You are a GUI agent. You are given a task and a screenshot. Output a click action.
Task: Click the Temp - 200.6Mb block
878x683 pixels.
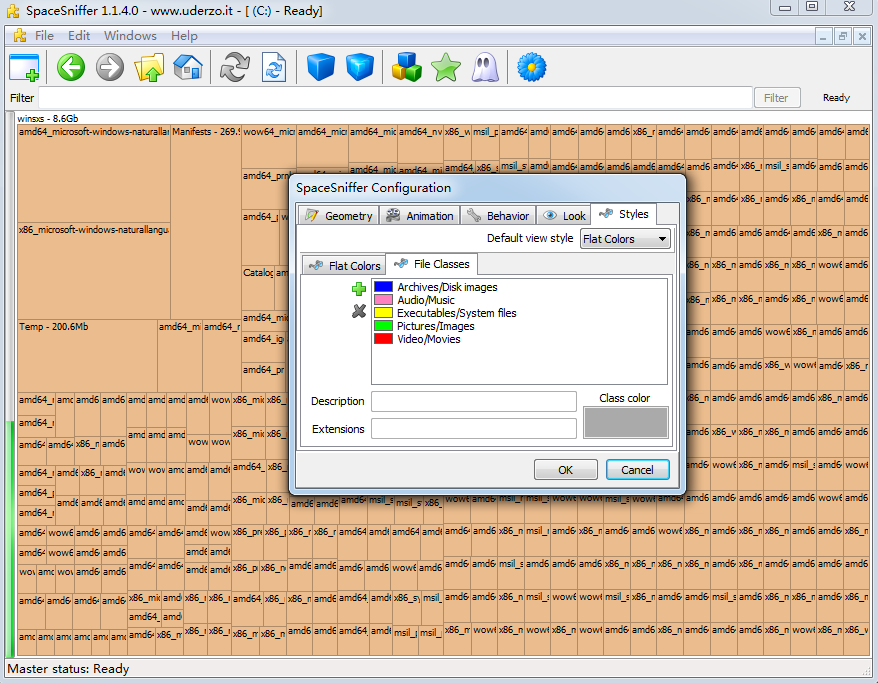pyautogui.click(x=87, y=355)
